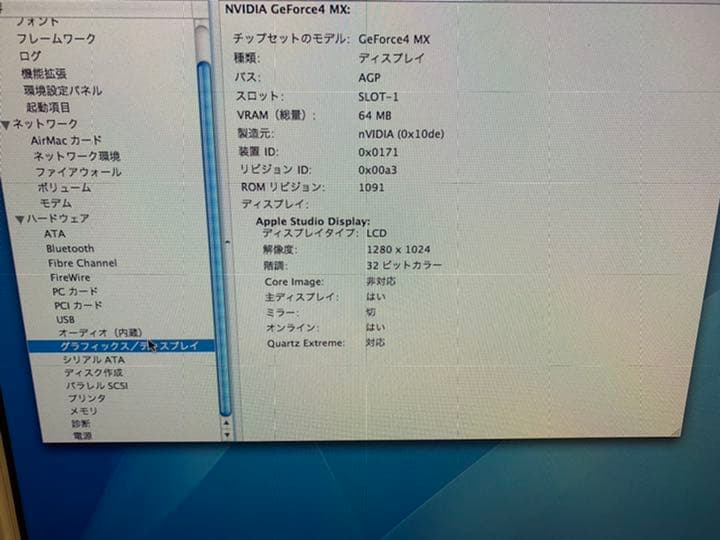The image size is (720, 540).
Task: Select PCI カード in the sidebar
Action: [x=78, y=305]
